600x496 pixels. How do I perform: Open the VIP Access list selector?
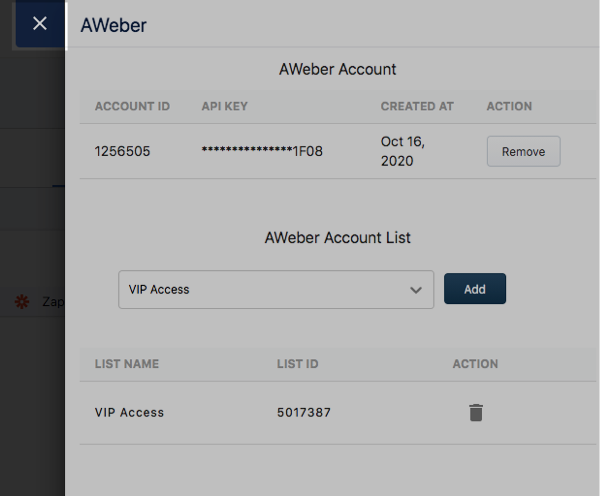(x=275, y=290)
